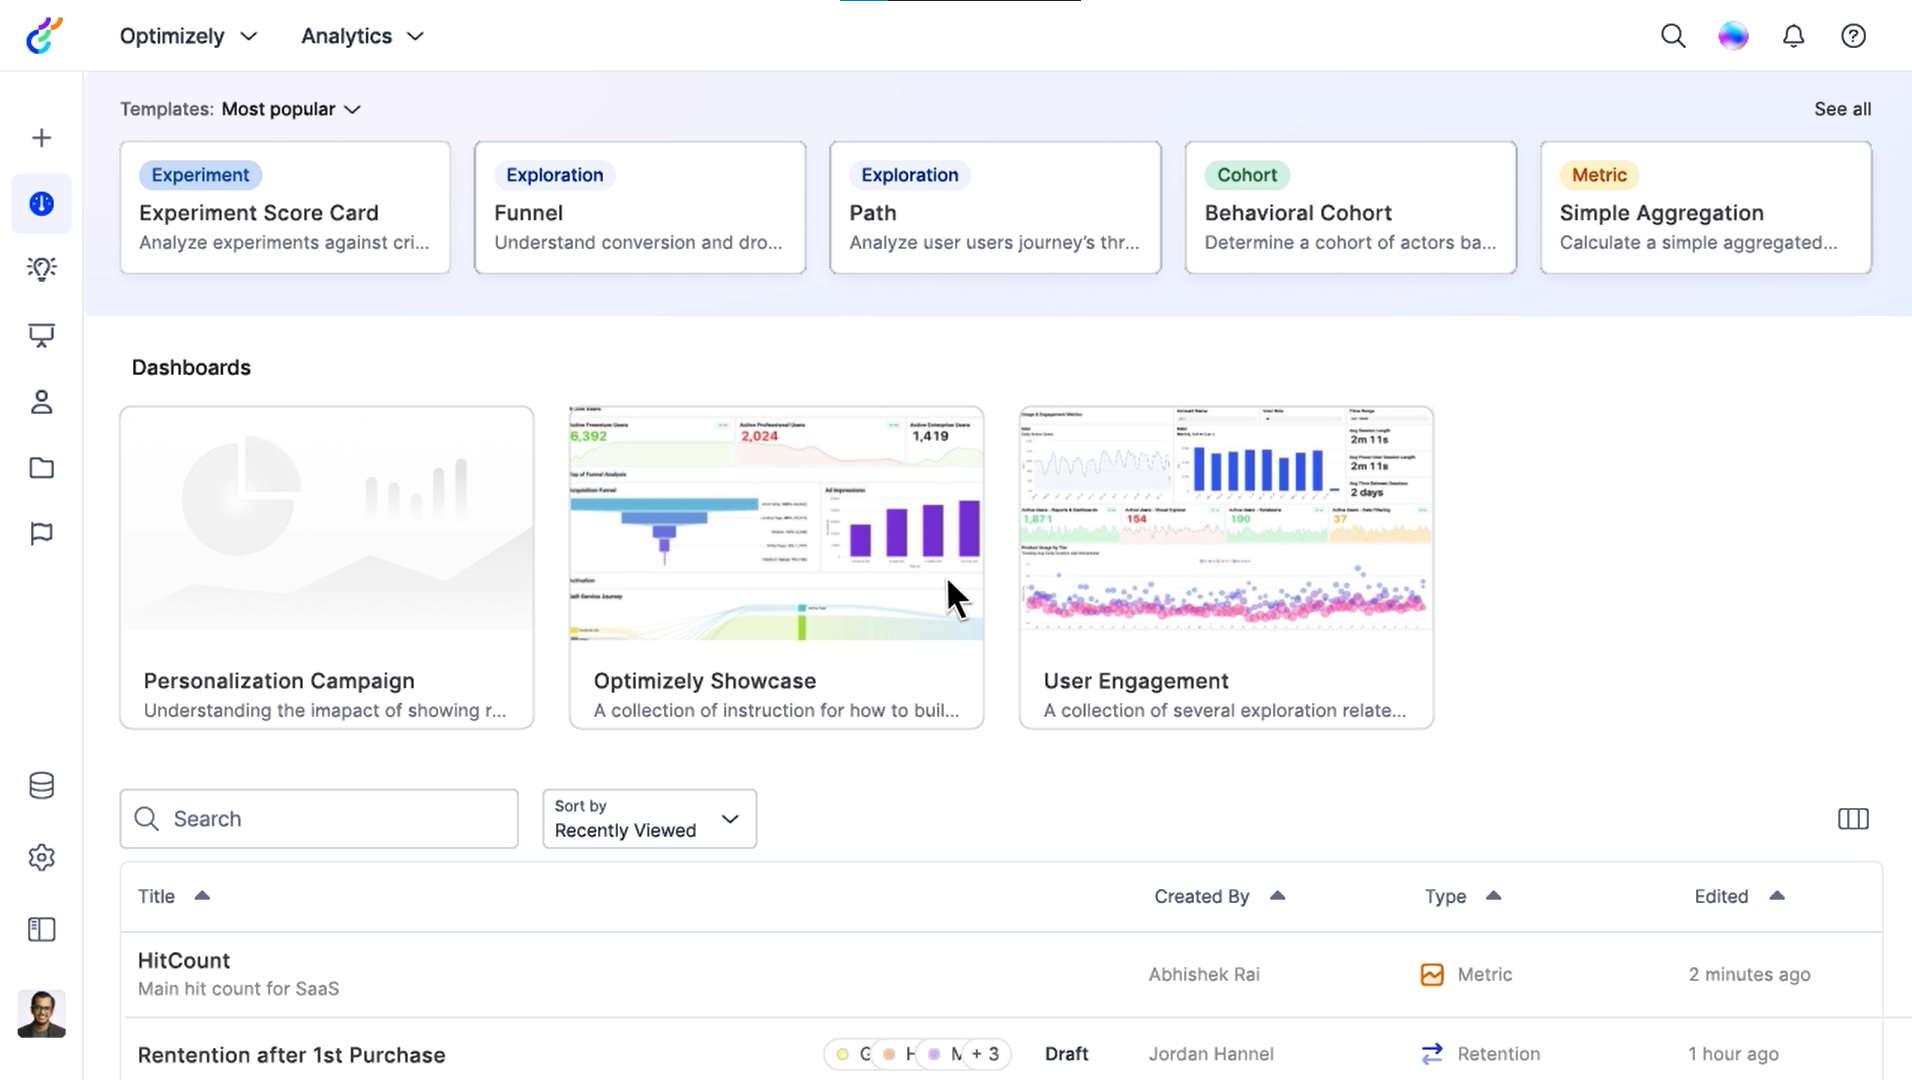The image size is (1912, 1080).
Task: Open search from the top bar
Action: (x=1674, y=35)
